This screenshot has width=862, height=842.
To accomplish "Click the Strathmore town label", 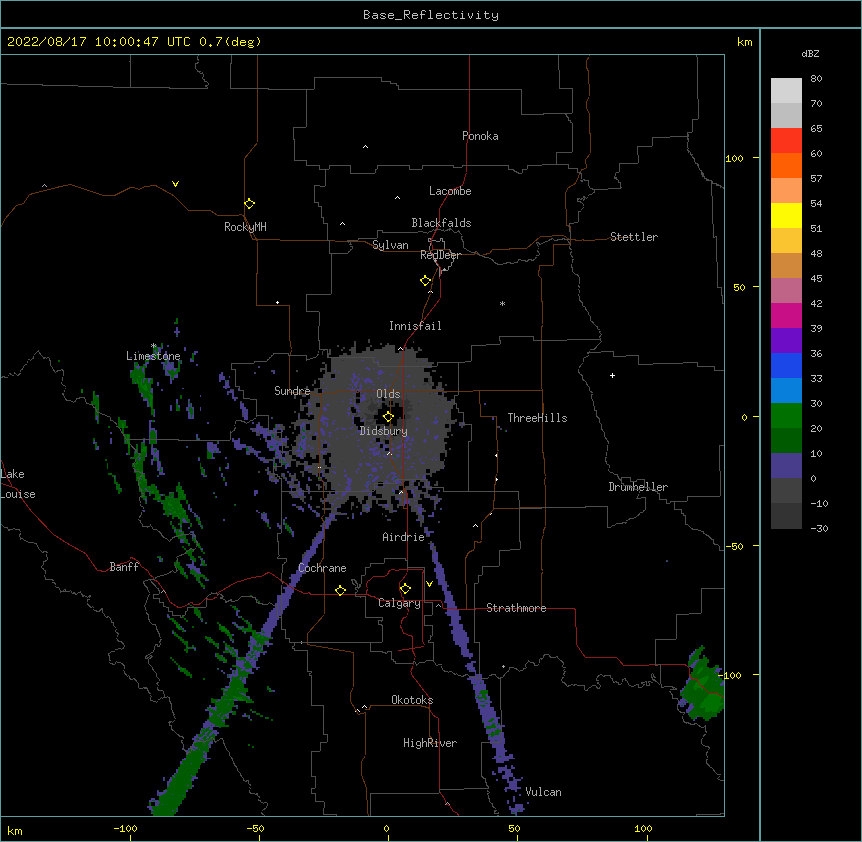I will click(x=516, y=608).
